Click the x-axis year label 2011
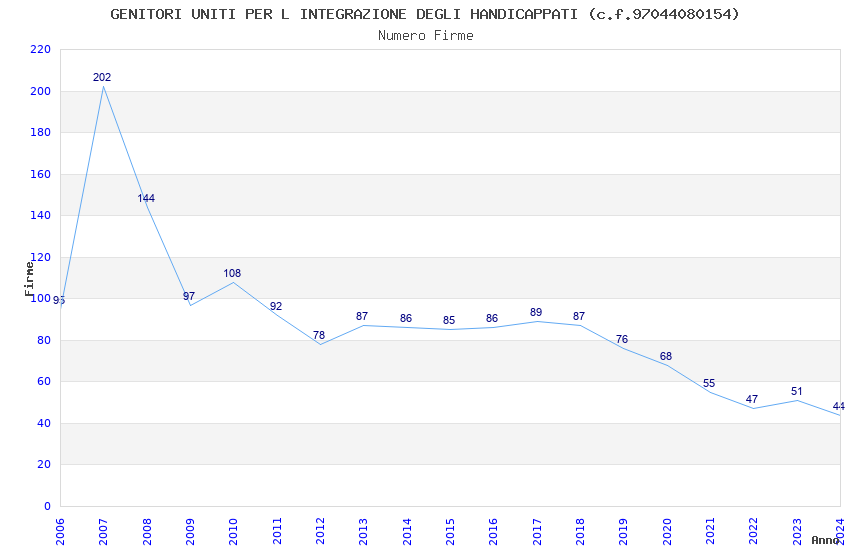The width and height of the screenshot is (850, 550). tap(277, 532)
